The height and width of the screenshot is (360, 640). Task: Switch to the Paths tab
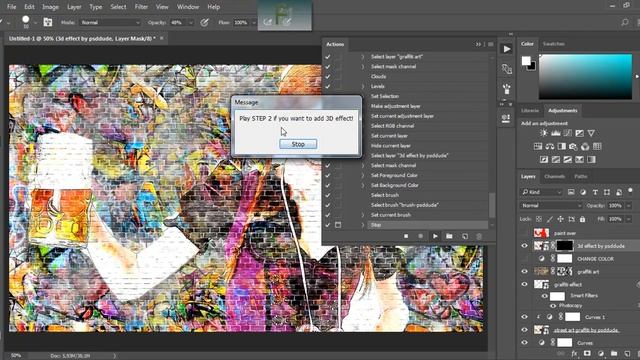tap(581, 176)
